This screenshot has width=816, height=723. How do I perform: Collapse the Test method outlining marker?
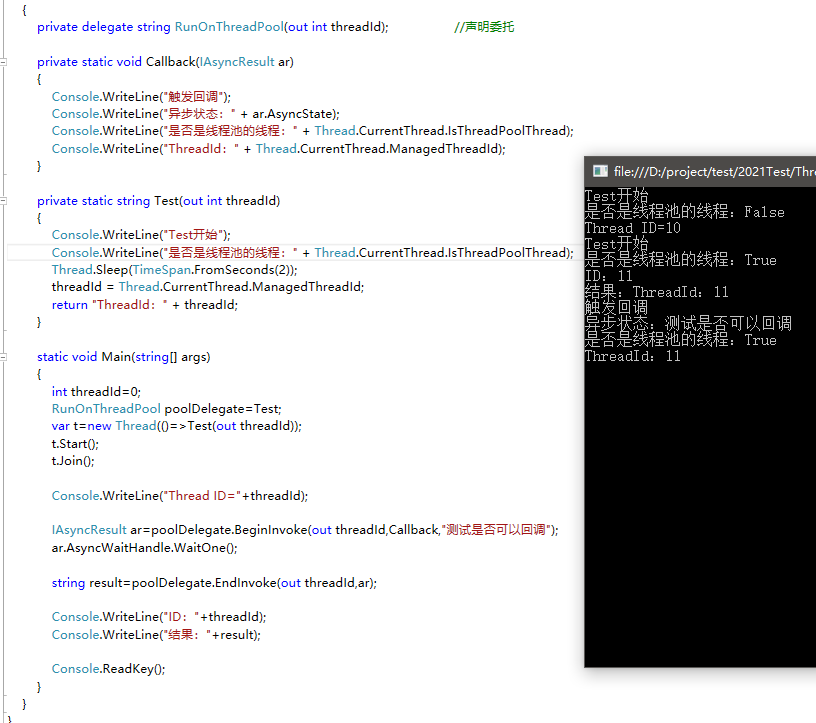3,201
